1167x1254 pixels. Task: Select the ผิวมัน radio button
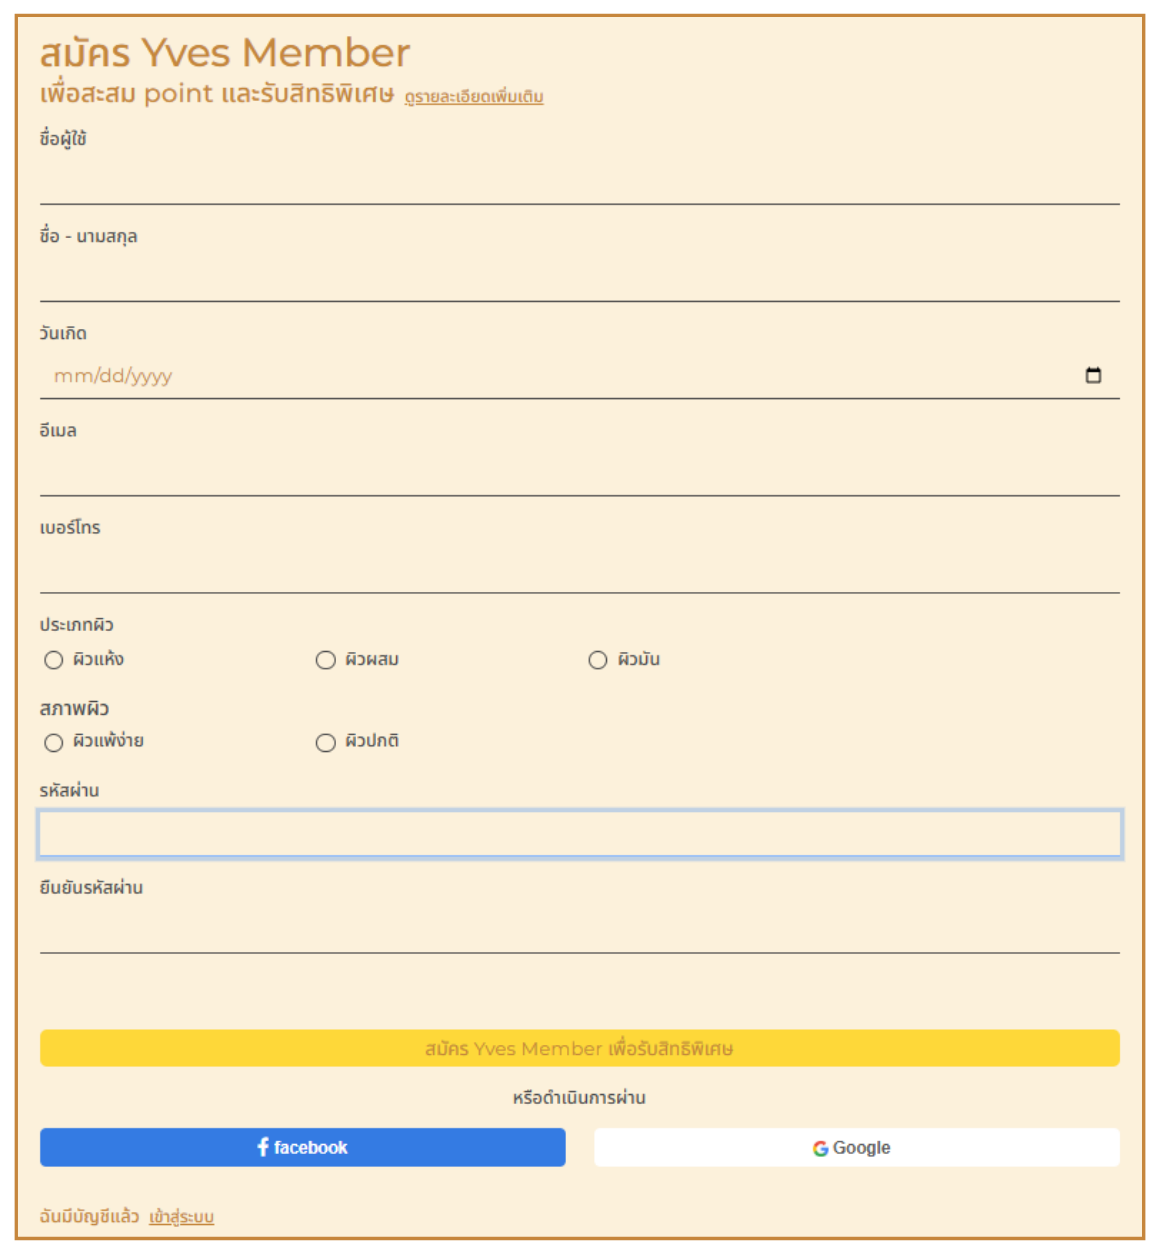tap(598, 660)
